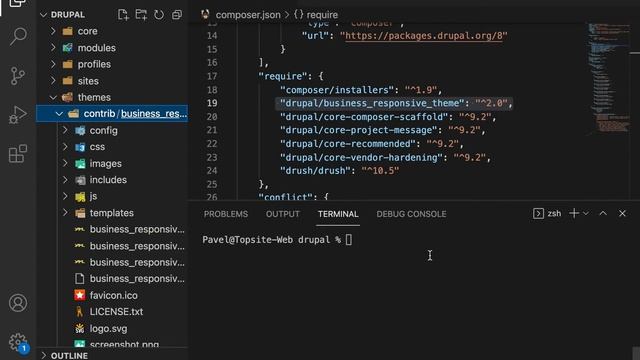Open the Source Control view
The height and width of the screenshot is (360, 640).
tap(18, 76)
